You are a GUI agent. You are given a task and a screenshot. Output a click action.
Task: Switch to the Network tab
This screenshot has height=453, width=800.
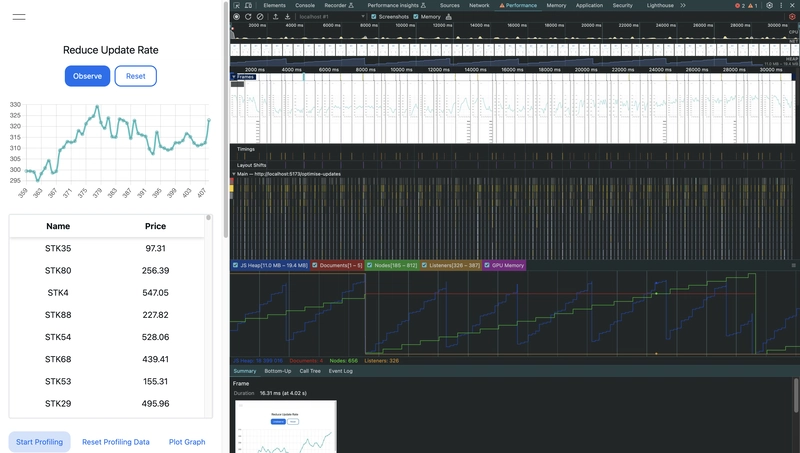click(x=479, y=5)
